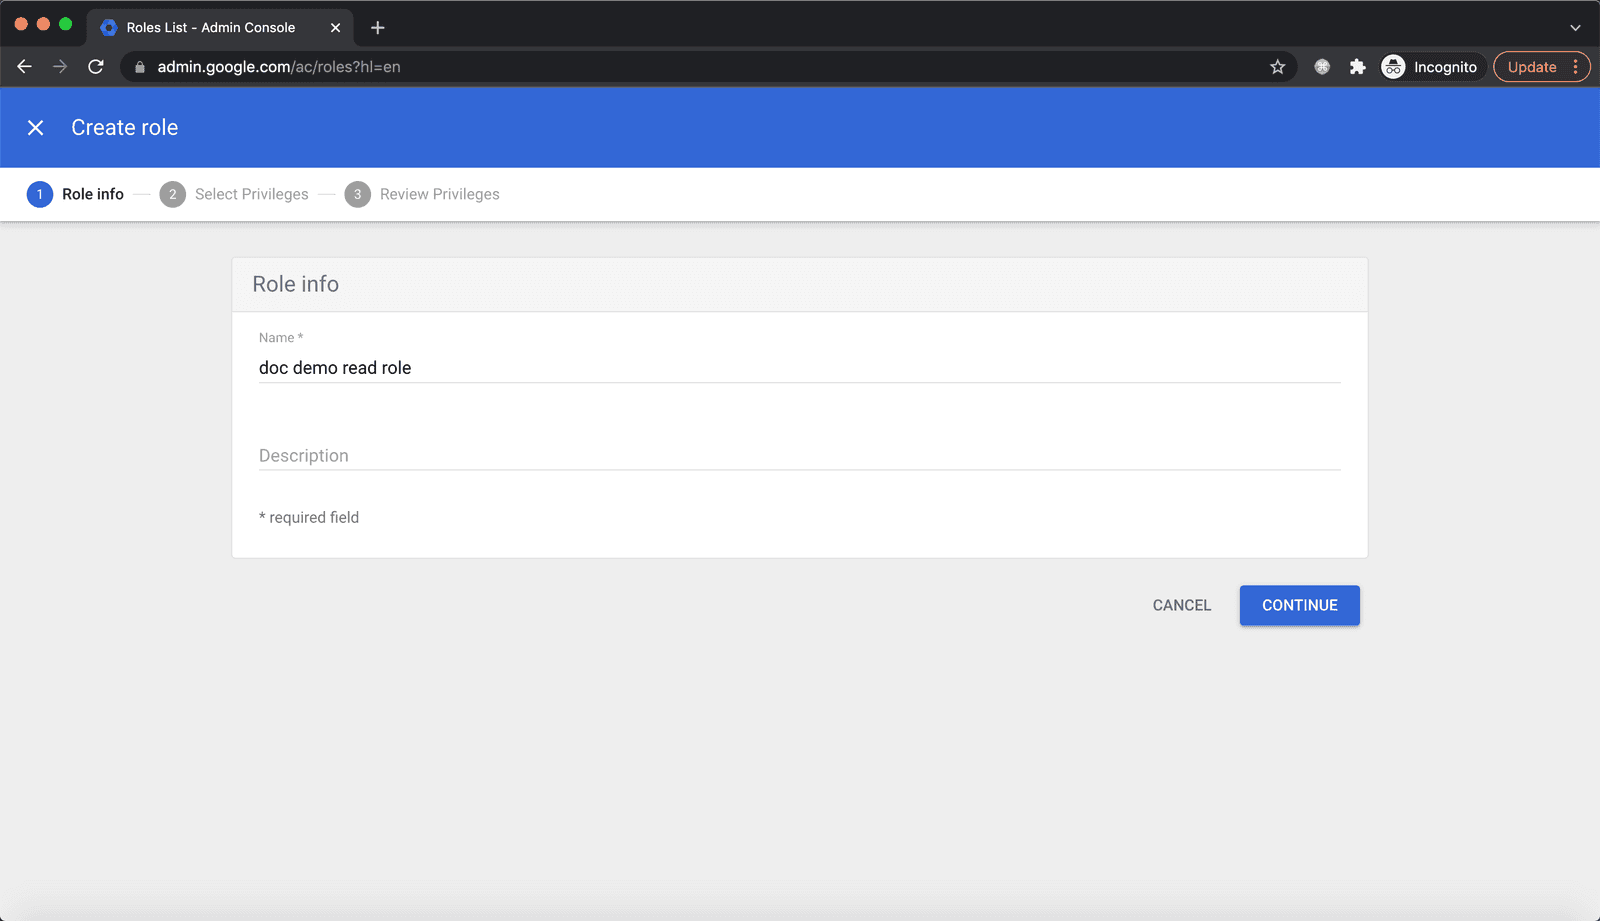This screenshot has width=1600, height=921.
Task: Minimize the window with yellow button
Action: coord(43,24)
